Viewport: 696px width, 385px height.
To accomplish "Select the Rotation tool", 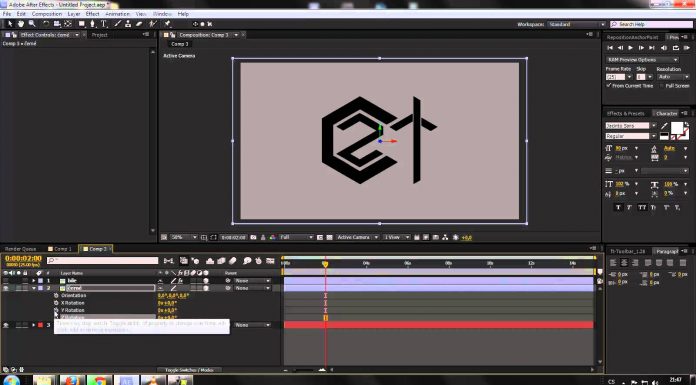I will pos(46,24).
